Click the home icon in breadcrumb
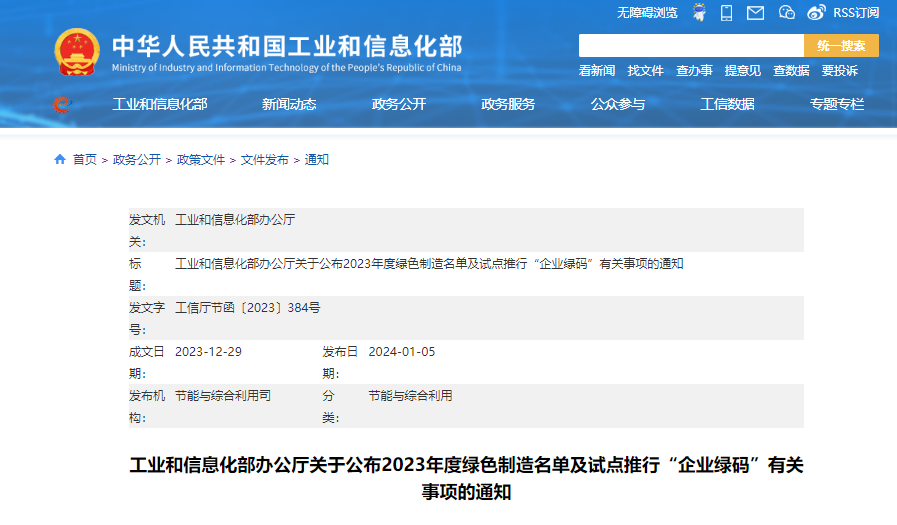 (60, 160)
